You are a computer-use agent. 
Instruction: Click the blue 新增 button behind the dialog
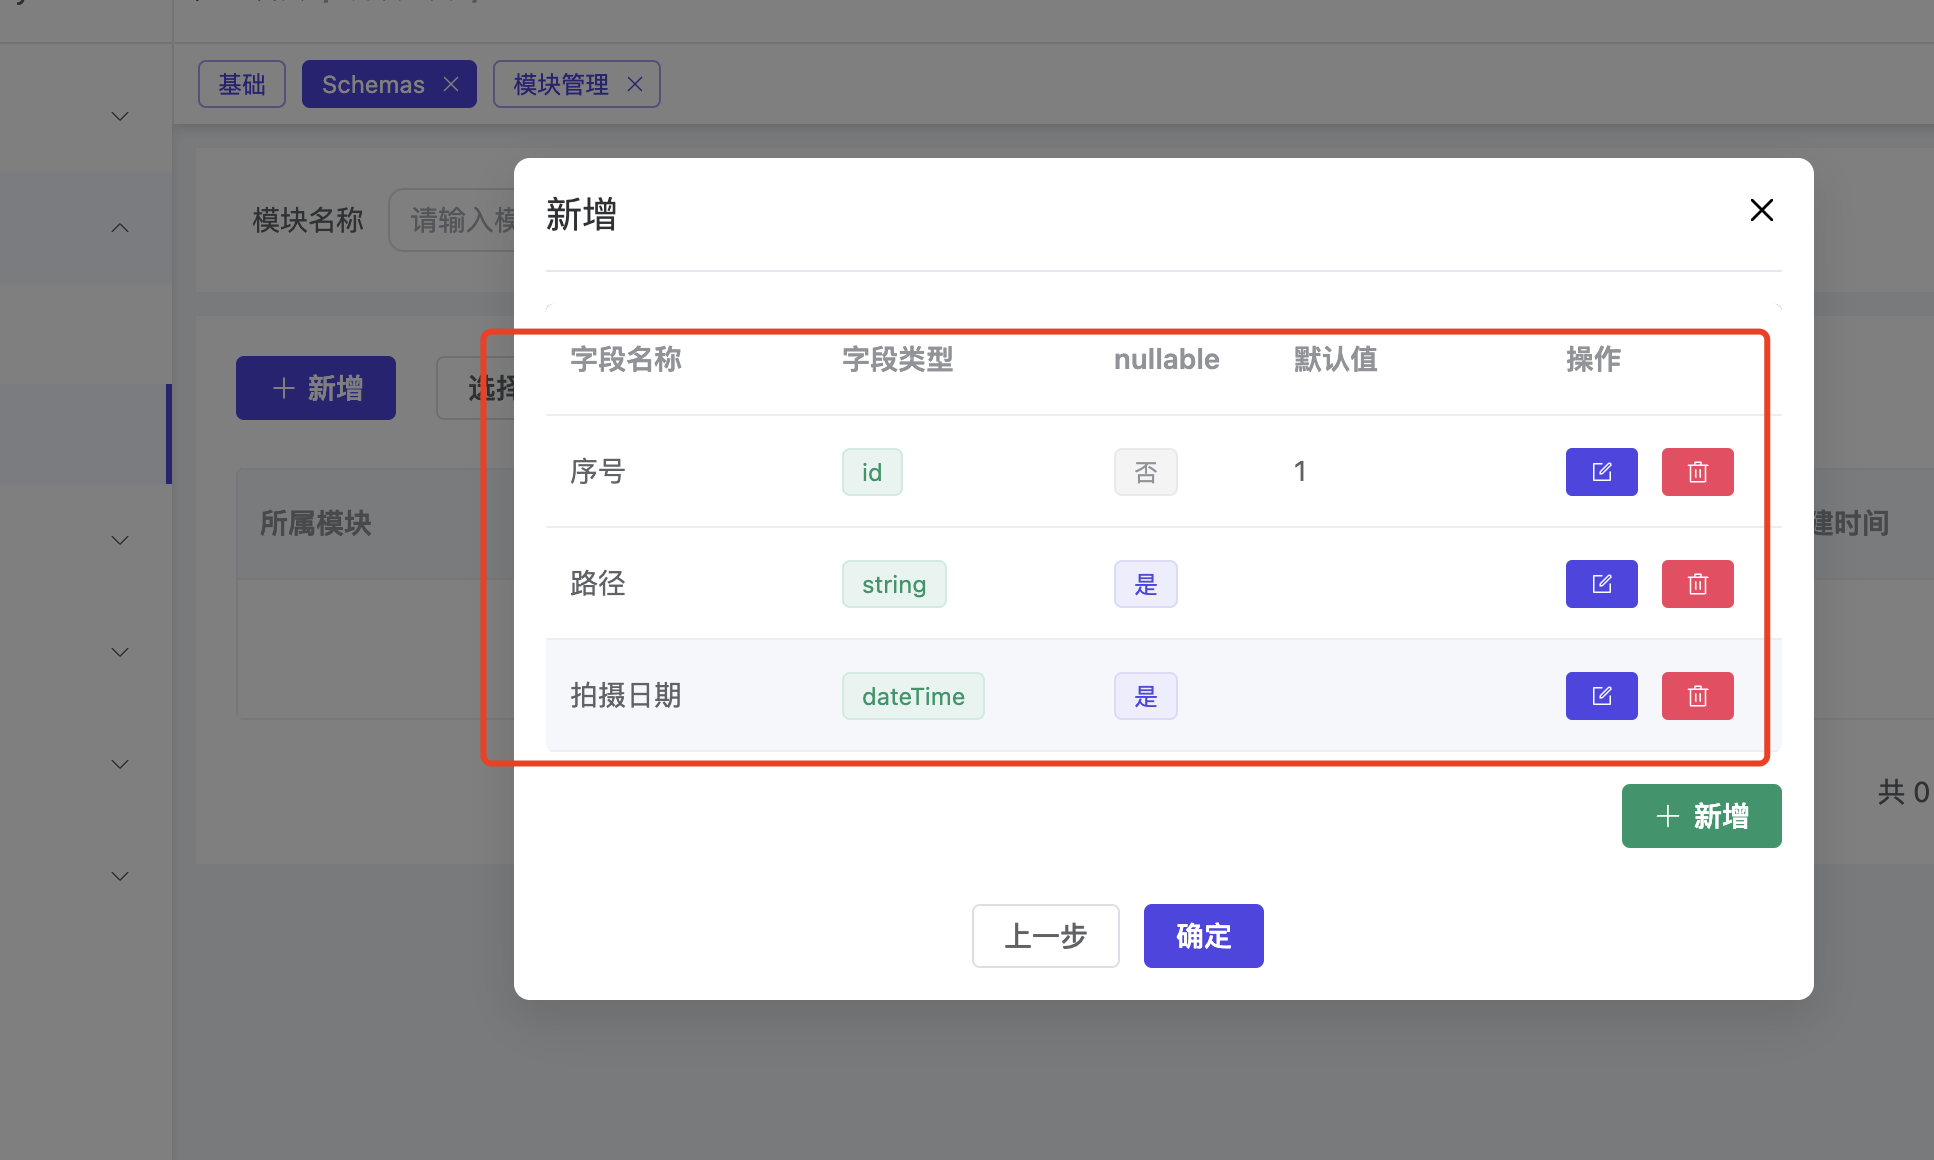tap(316, 388)
